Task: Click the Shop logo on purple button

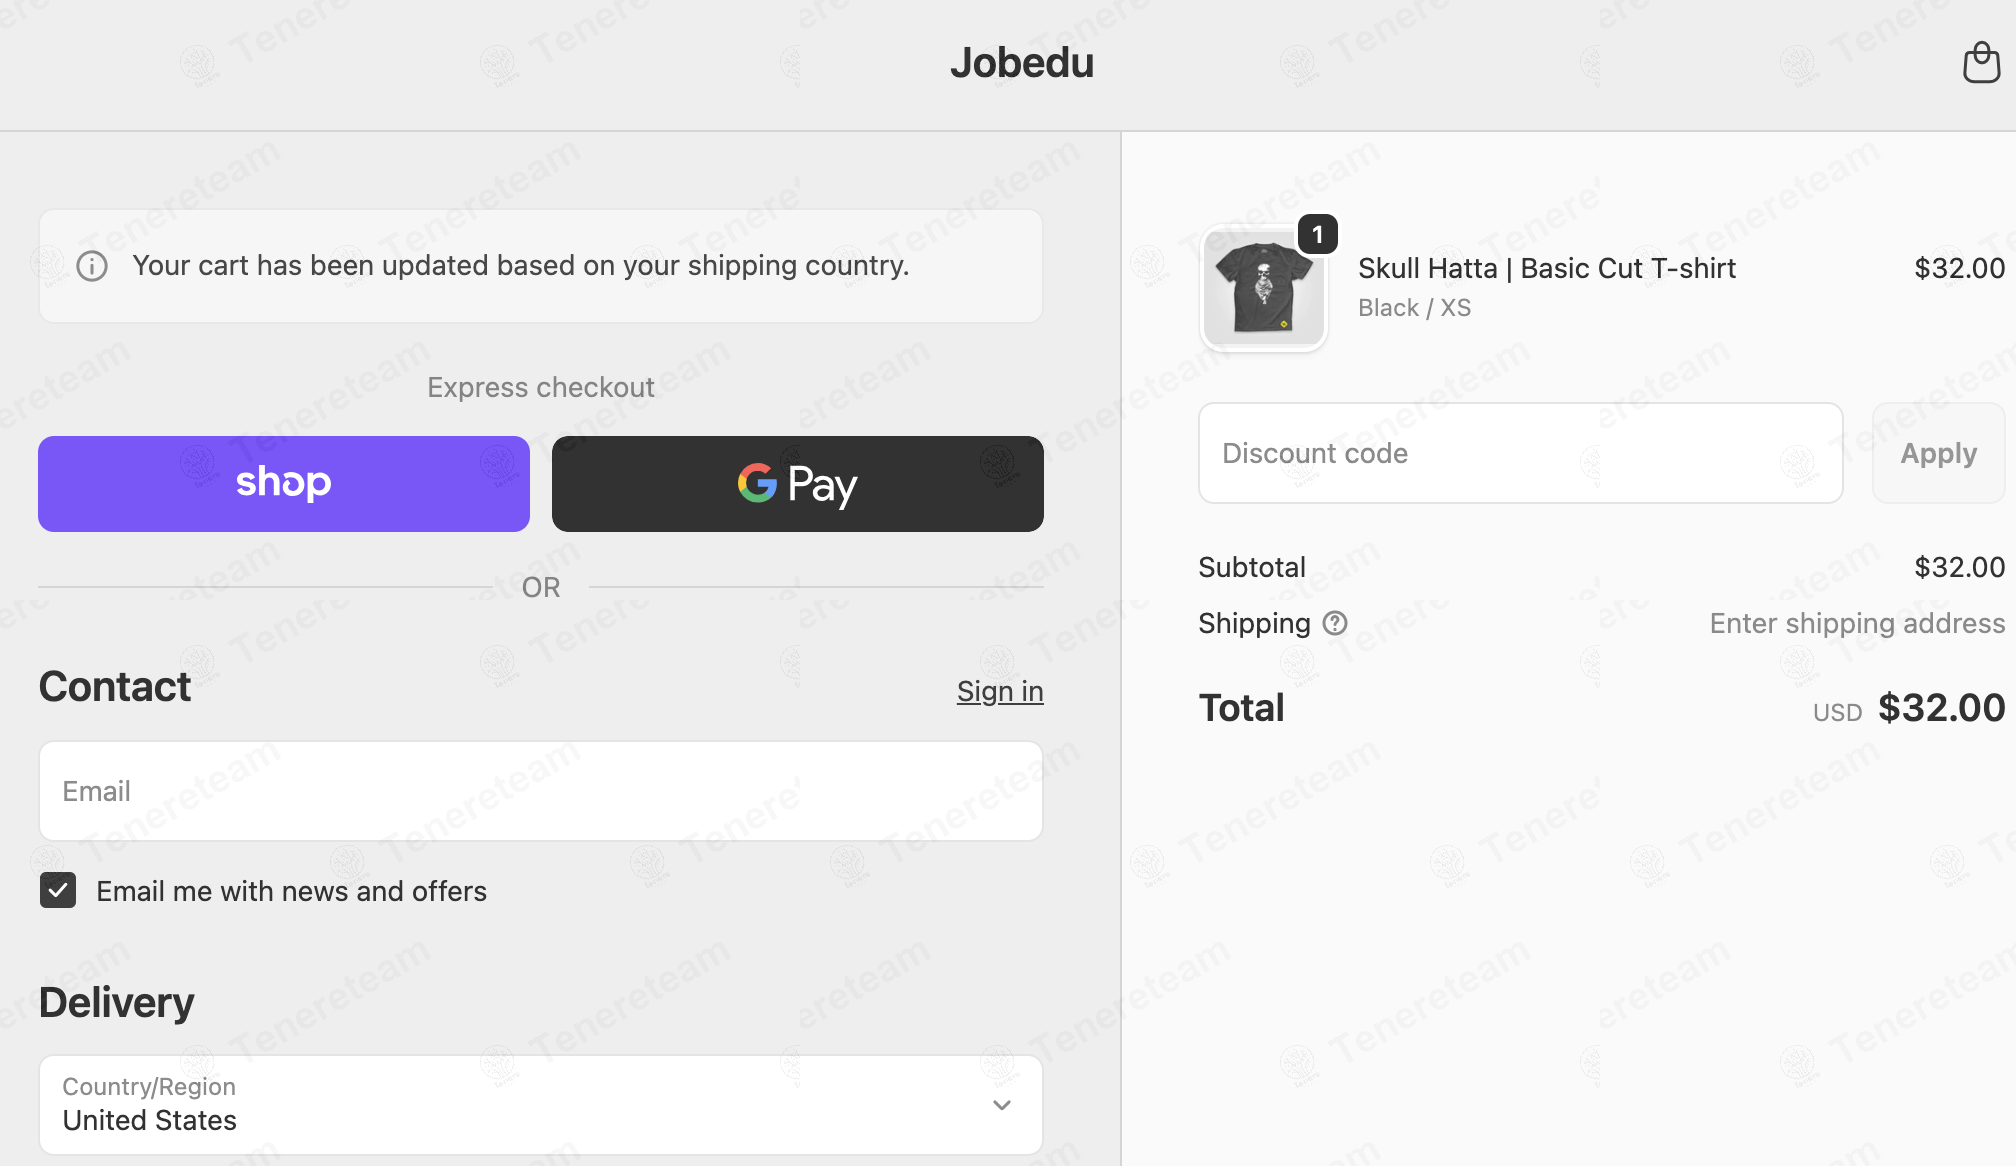Action: click(x=284, y=483)
